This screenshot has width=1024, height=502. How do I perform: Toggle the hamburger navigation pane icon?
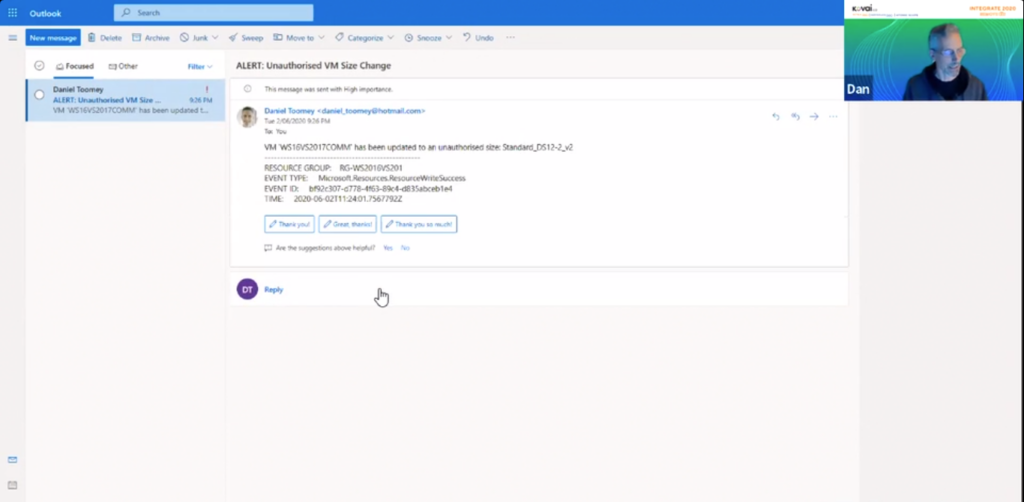pos(13,38)
